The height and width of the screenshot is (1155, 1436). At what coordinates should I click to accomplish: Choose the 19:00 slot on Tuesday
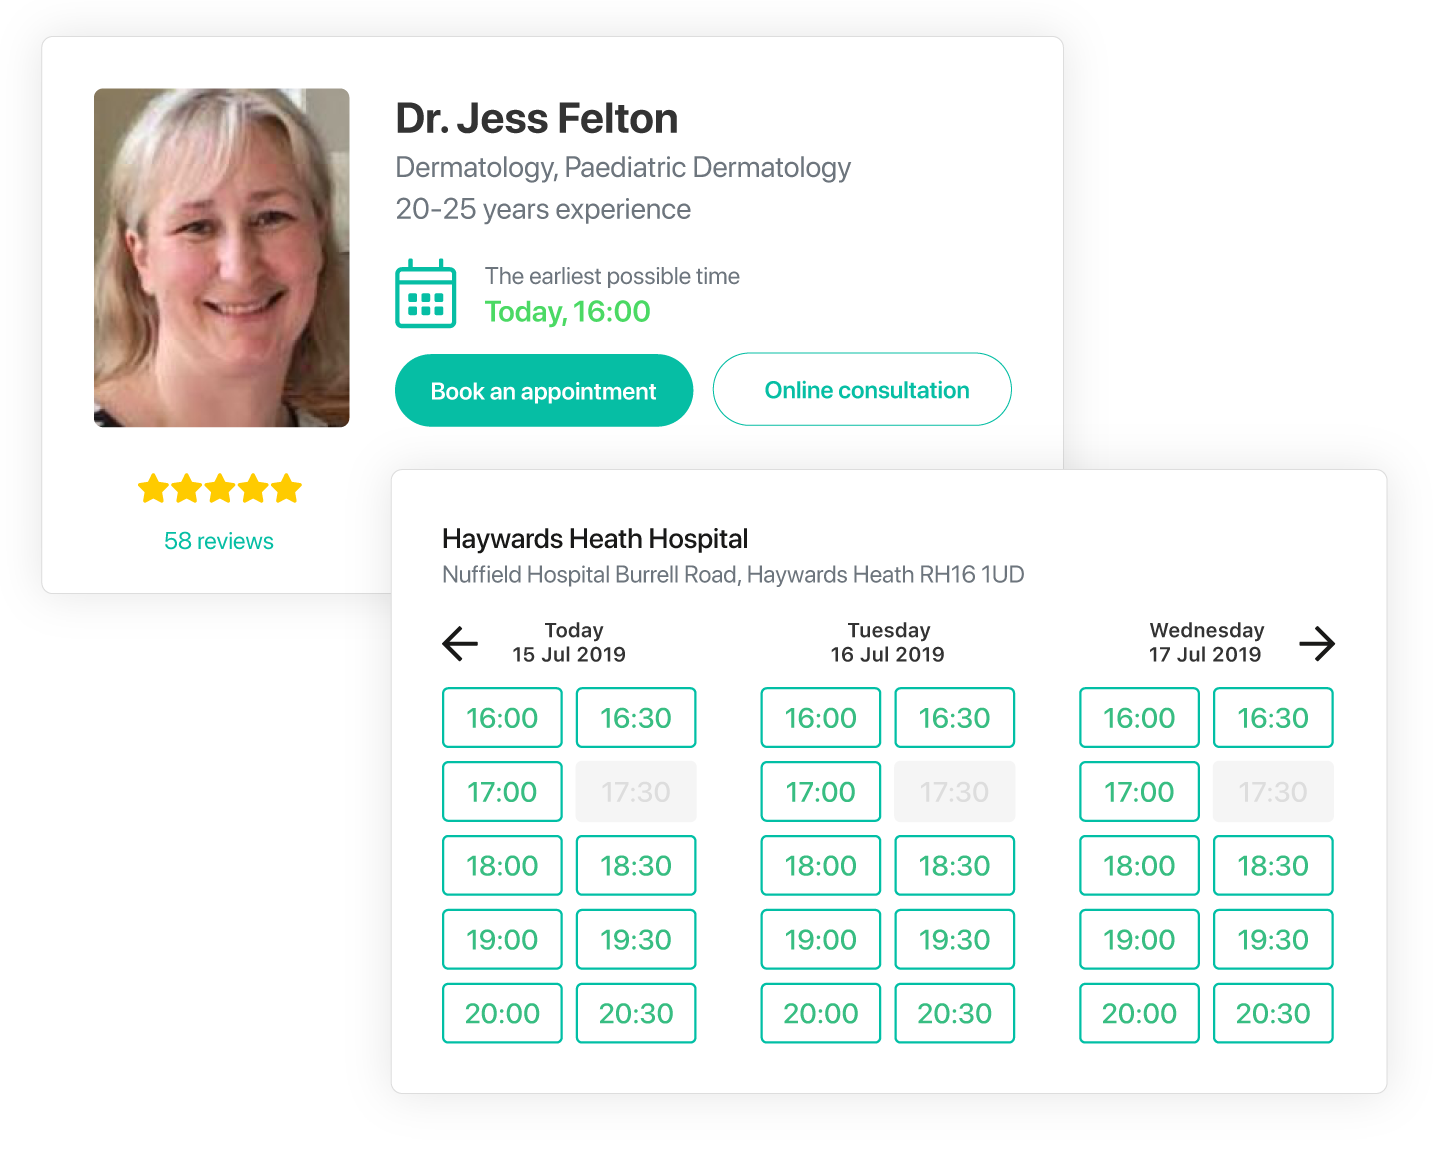[x=821, y=940]
